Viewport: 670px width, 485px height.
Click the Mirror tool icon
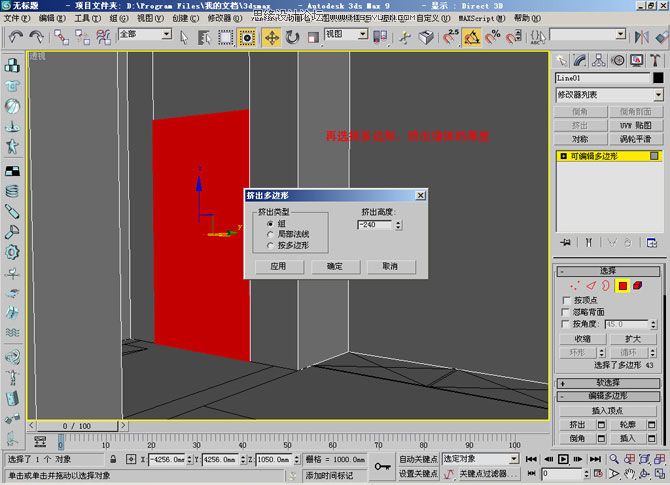click(641, 38)
